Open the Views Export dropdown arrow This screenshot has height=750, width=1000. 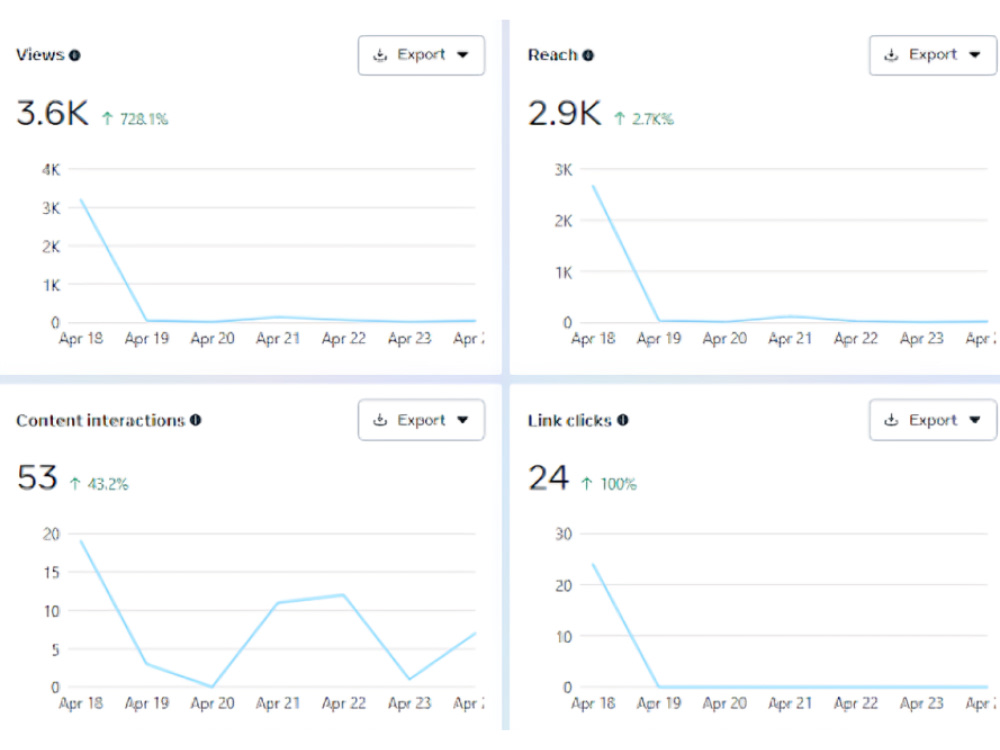[x=463, y=55]
